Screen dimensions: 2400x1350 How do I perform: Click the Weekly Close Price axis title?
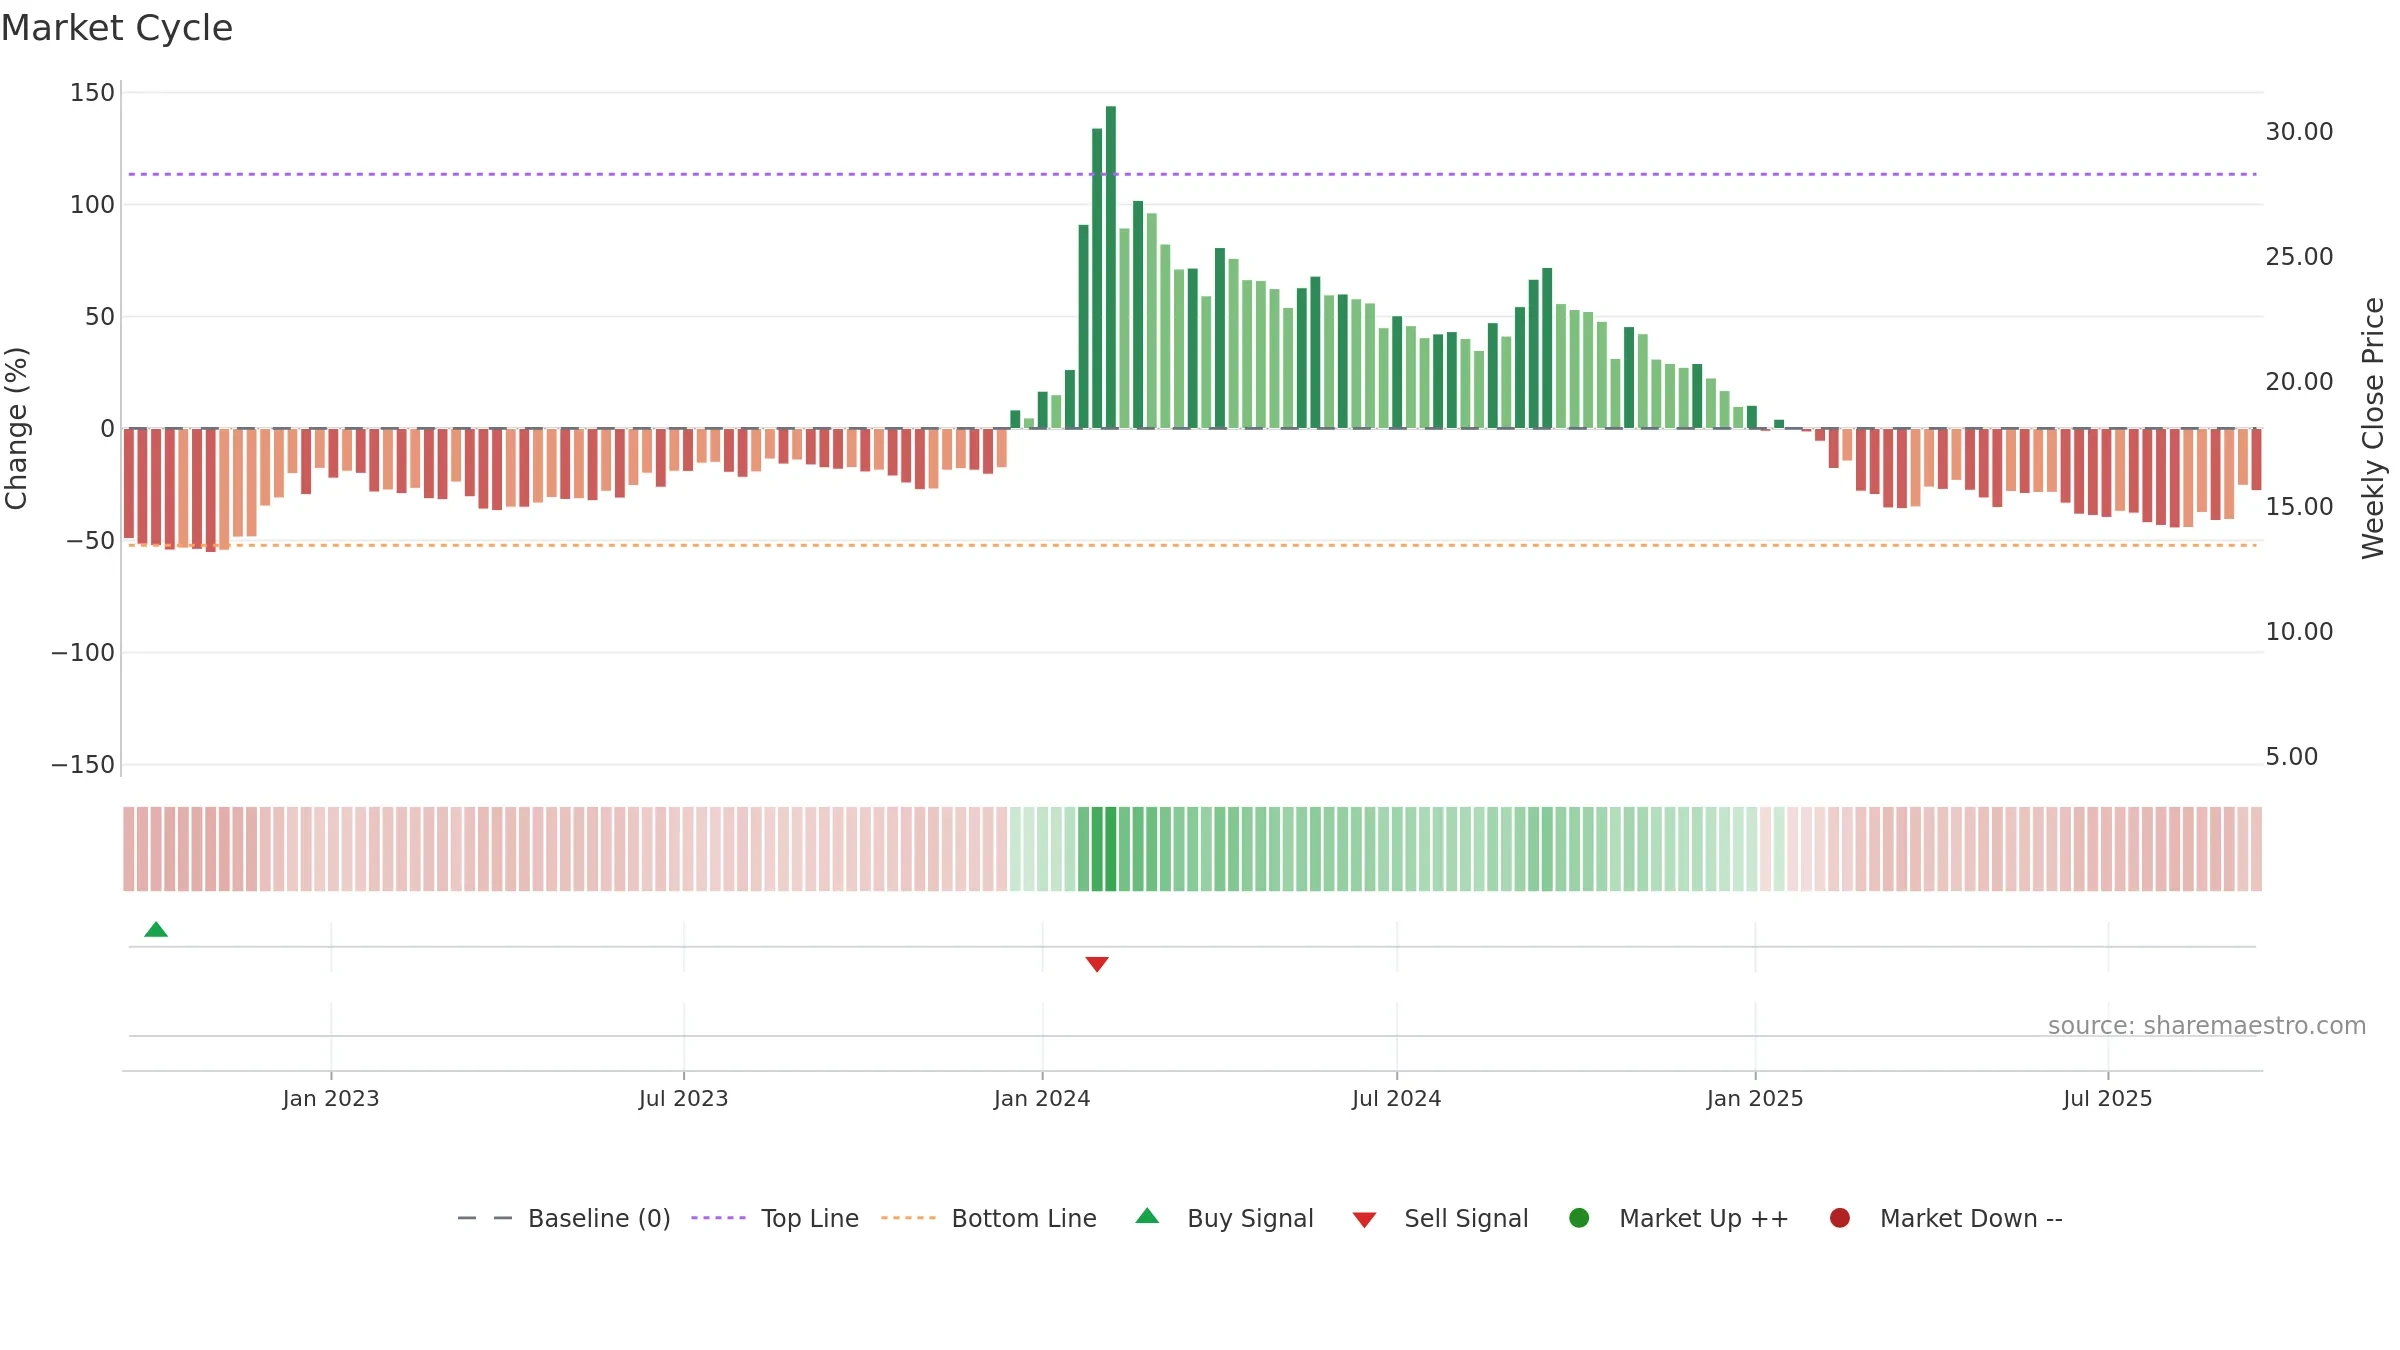pyautogui.click(x=2374, y=428)
